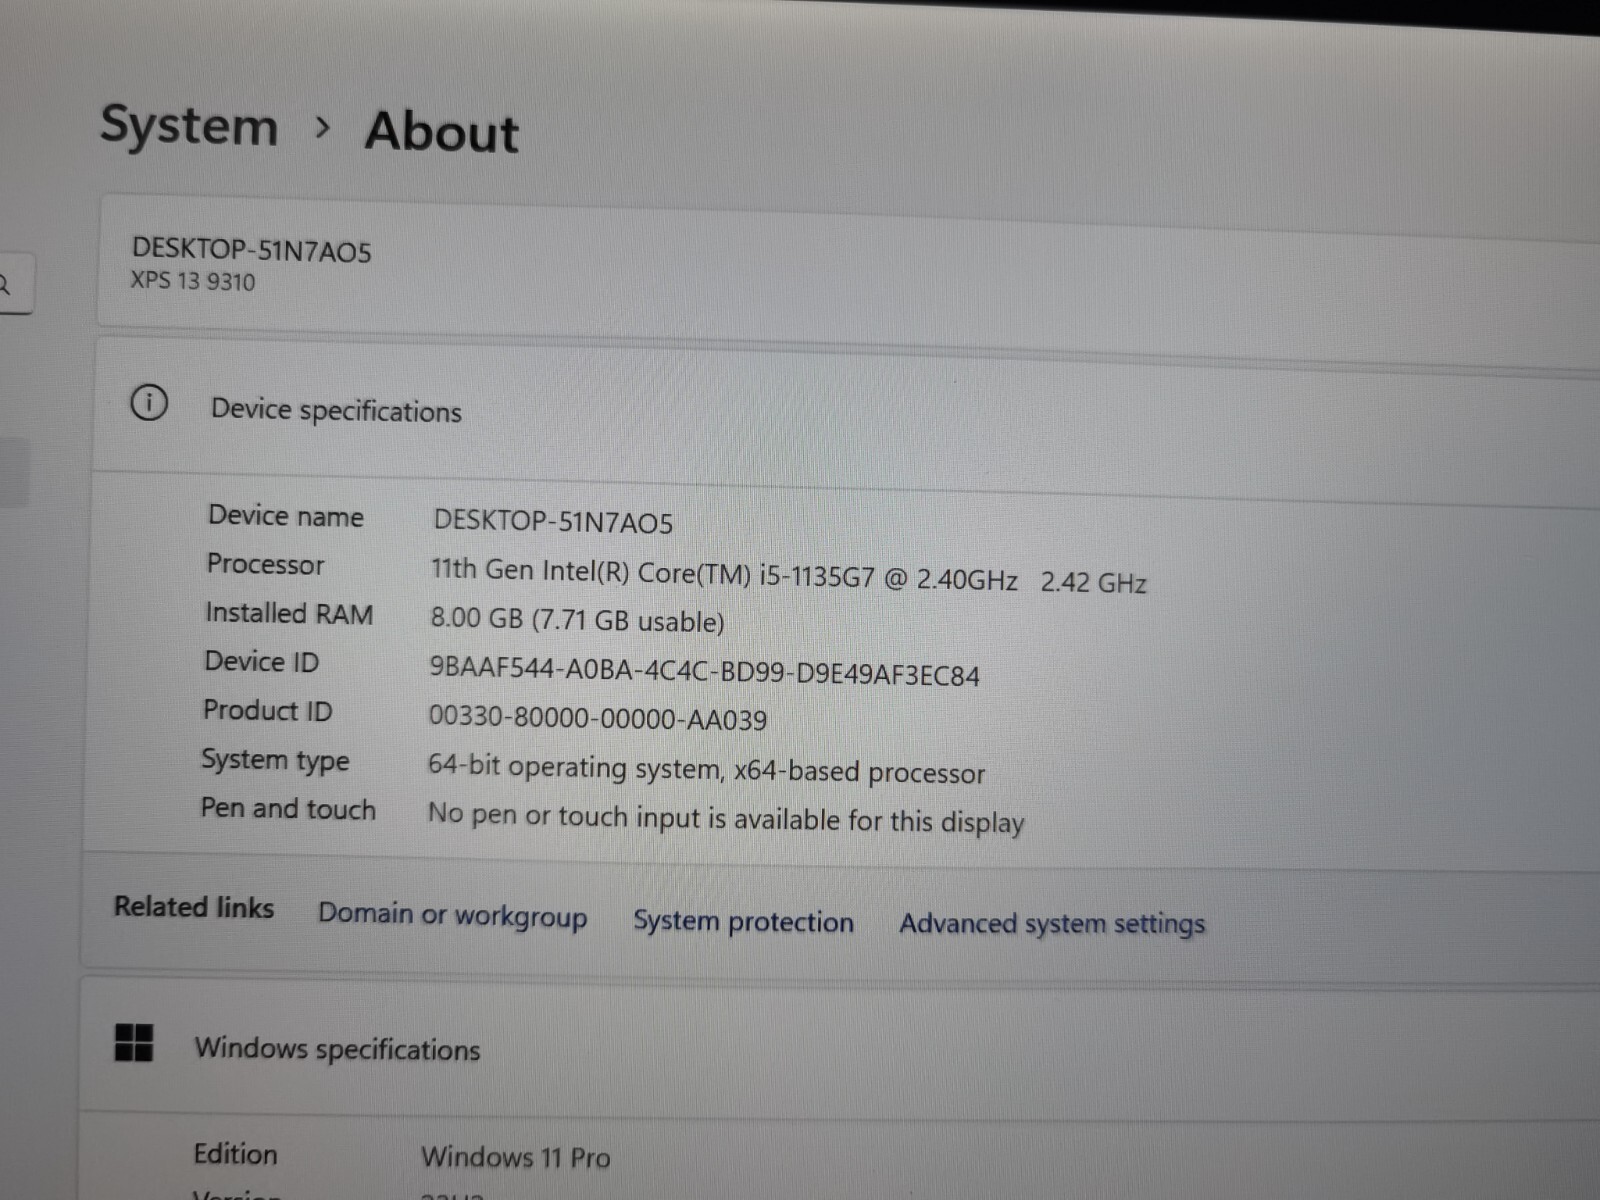The width and height of the screenshot is (1600, 1200).
Task: Click the System type label
Action: pos(275,760)
